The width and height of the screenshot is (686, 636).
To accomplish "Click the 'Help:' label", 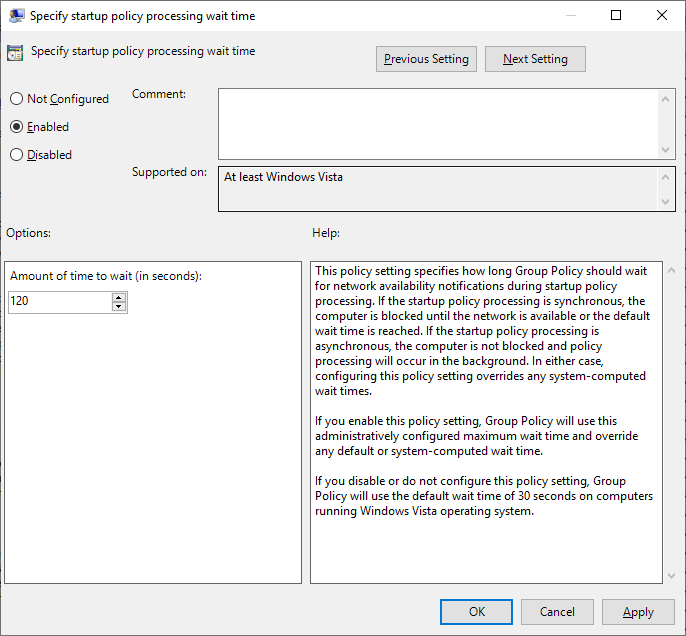I will [x=326, y=233].
